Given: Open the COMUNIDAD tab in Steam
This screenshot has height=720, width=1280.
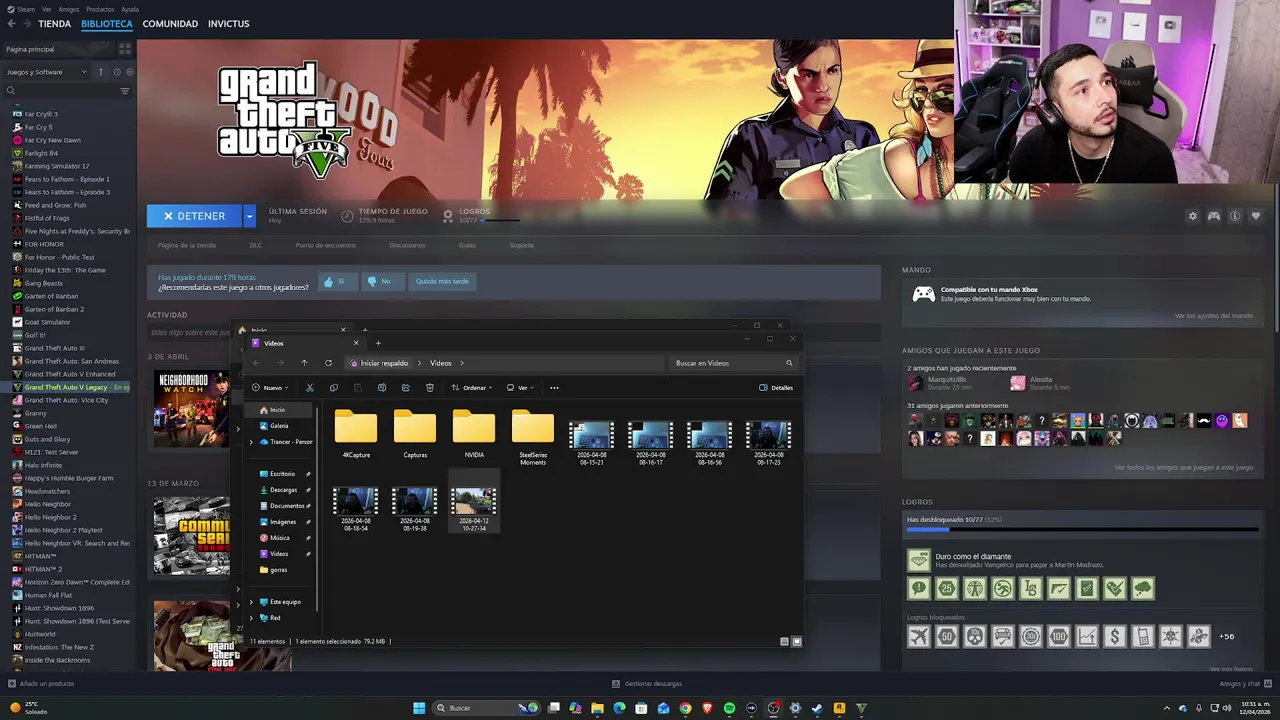Looking at the screenshot, I should pyautogui.click(x=170, y=24).
